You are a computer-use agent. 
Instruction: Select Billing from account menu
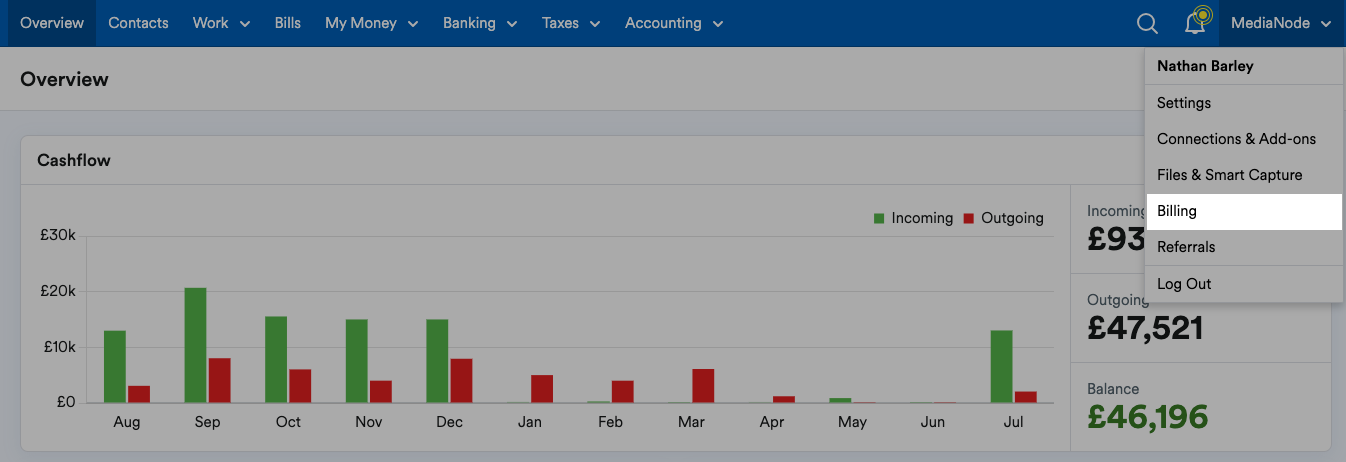point(1177,211)
